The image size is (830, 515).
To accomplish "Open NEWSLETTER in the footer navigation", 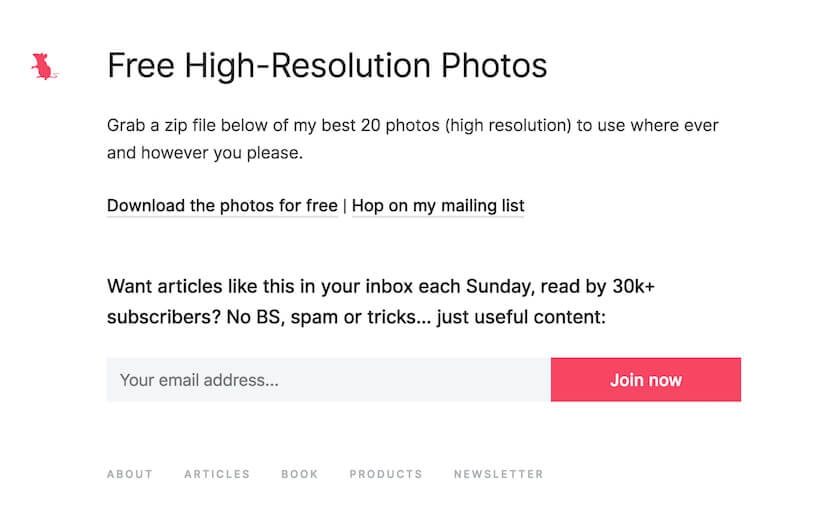I will pyautogui.click(x=499, y=474).
